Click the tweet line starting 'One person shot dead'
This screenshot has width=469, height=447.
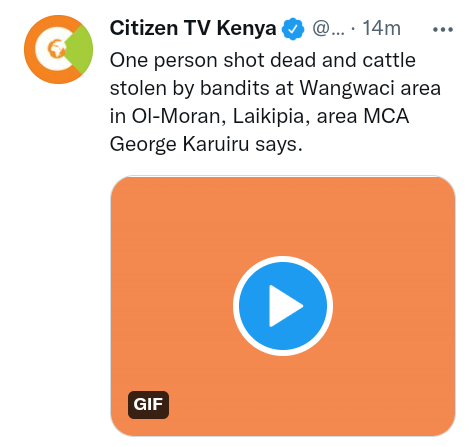tap(263, 61)
